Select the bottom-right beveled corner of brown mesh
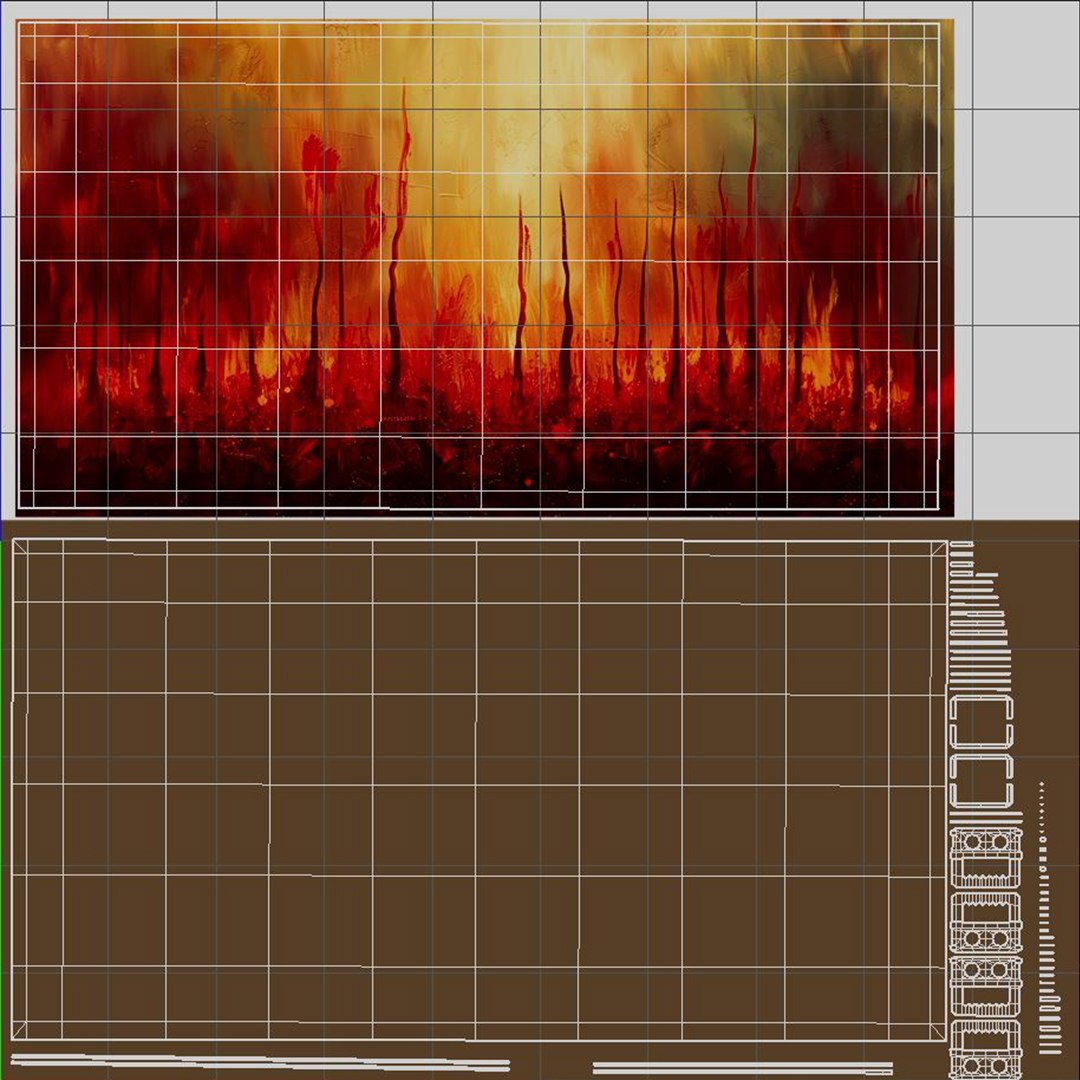1080x1080 pixels. point(937,1032)
